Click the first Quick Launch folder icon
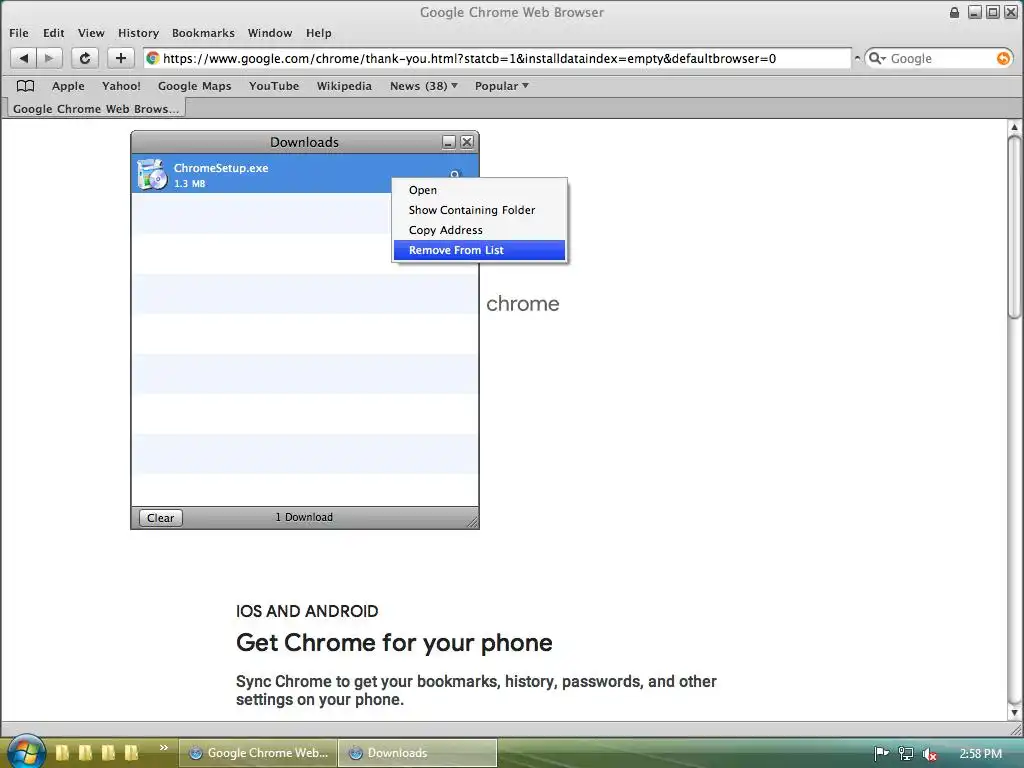 pos(62,752)
